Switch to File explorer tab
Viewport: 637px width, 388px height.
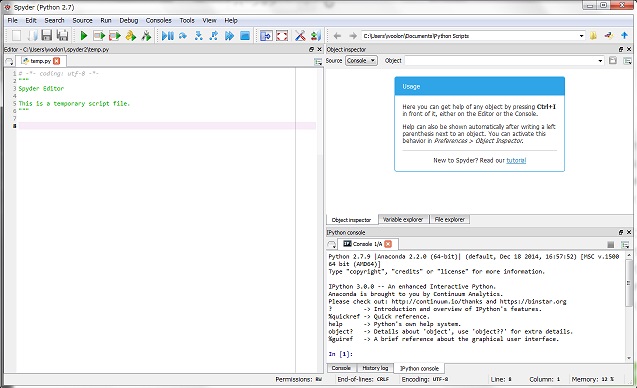[x=449, y=219]
